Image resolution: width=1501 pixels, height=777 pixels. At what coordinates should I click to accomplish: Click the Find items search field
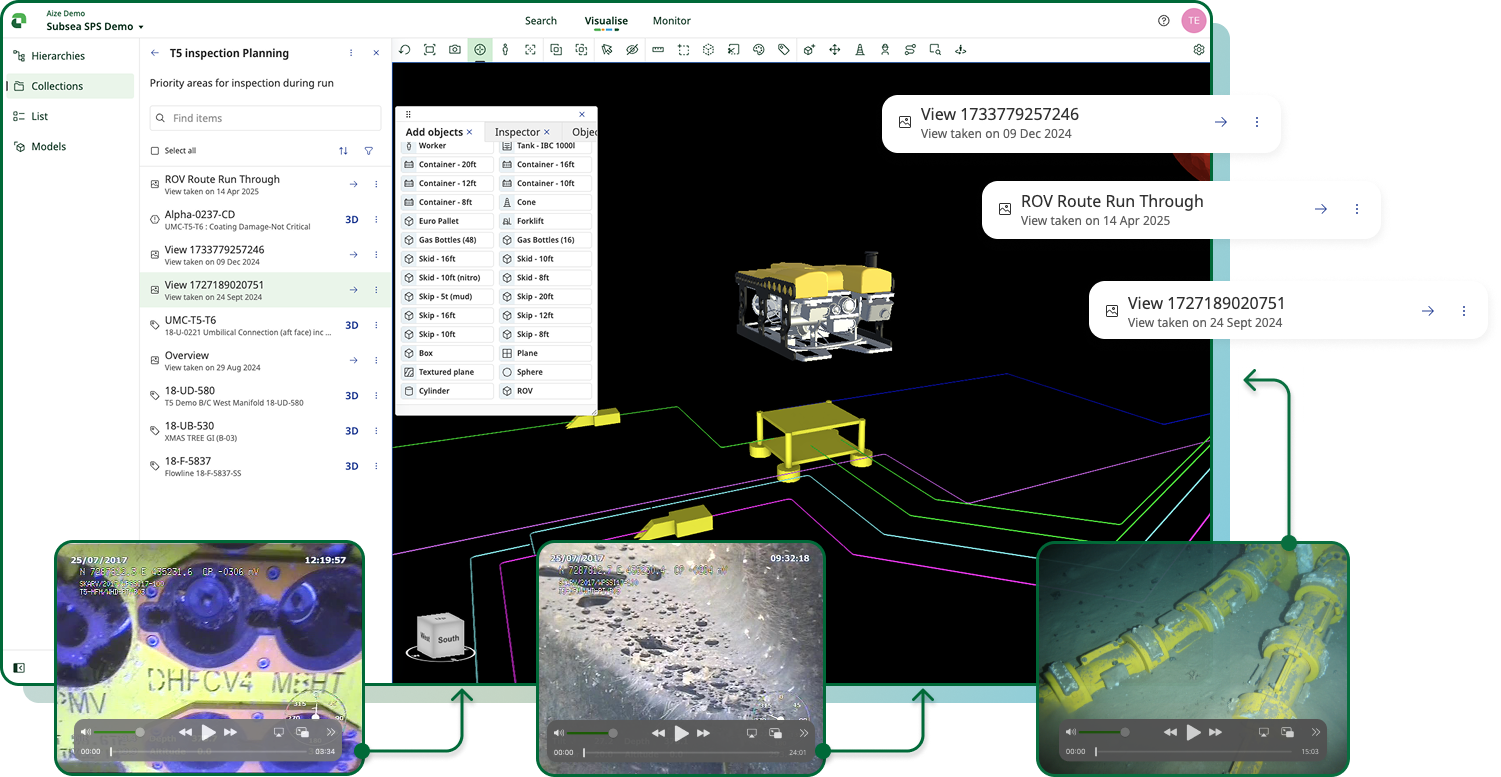(x=264, y=118)
